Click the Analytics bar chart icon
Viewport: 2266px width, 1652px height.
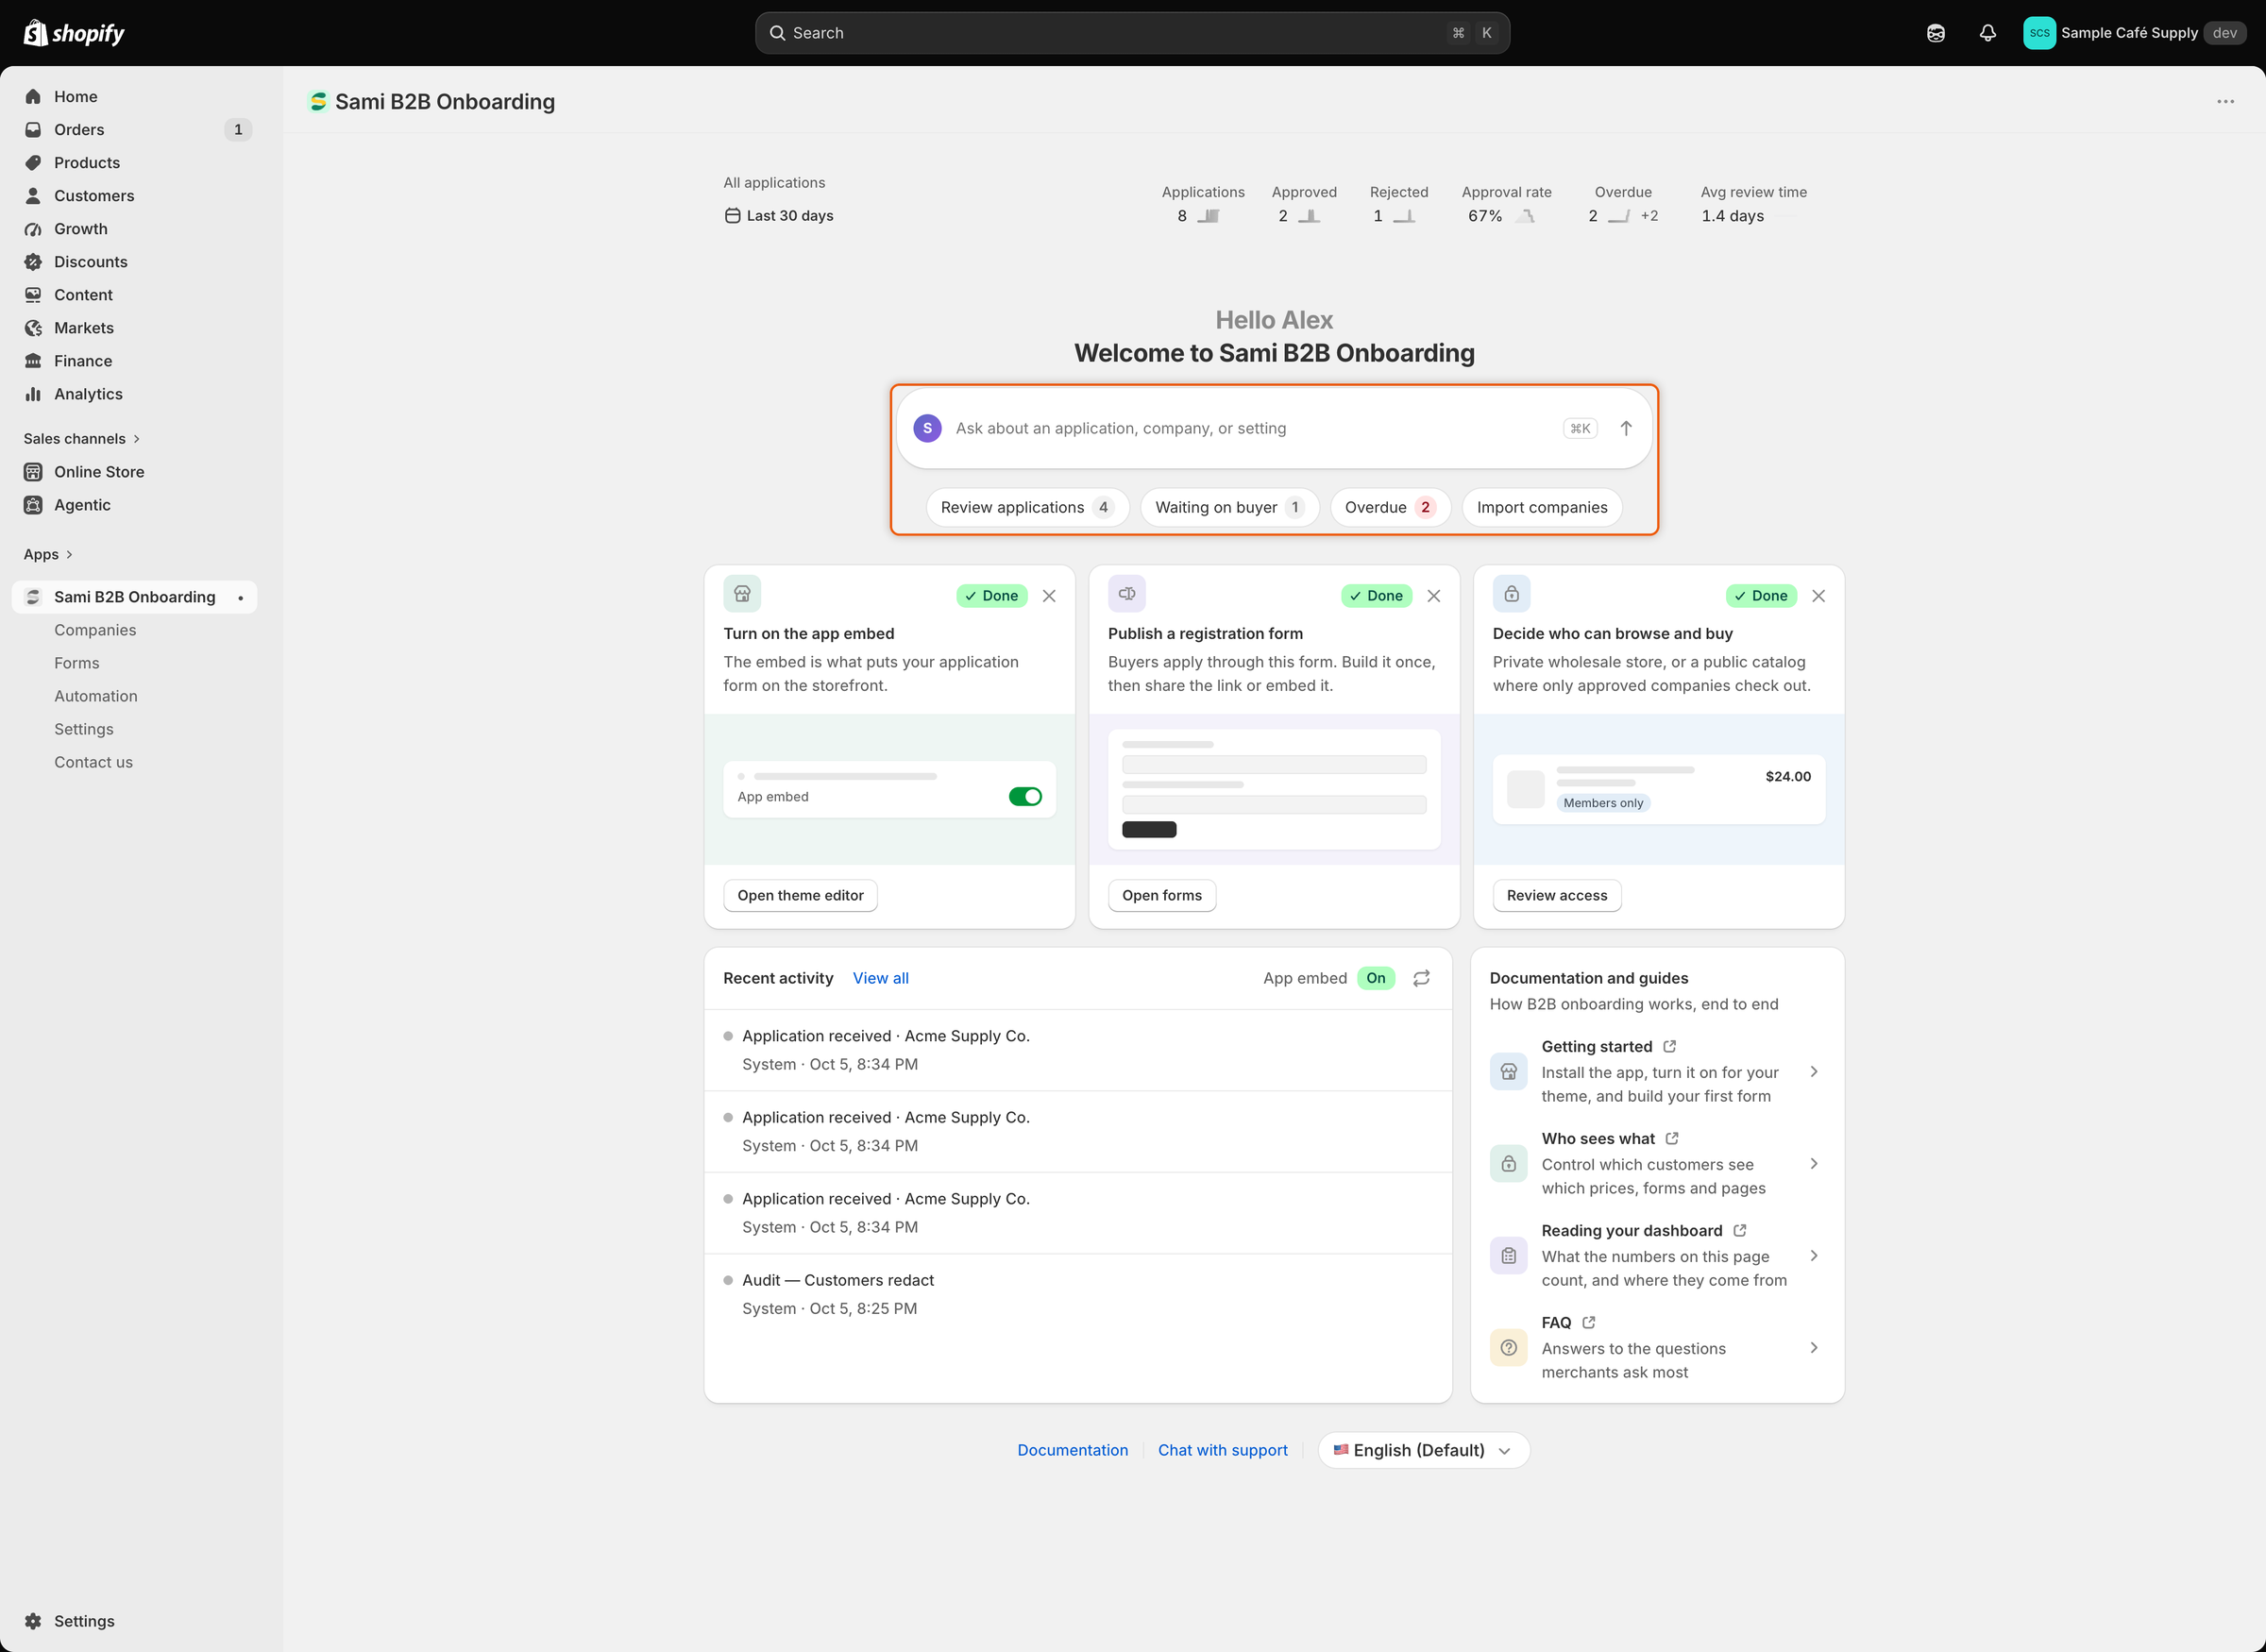coord(33,394)
